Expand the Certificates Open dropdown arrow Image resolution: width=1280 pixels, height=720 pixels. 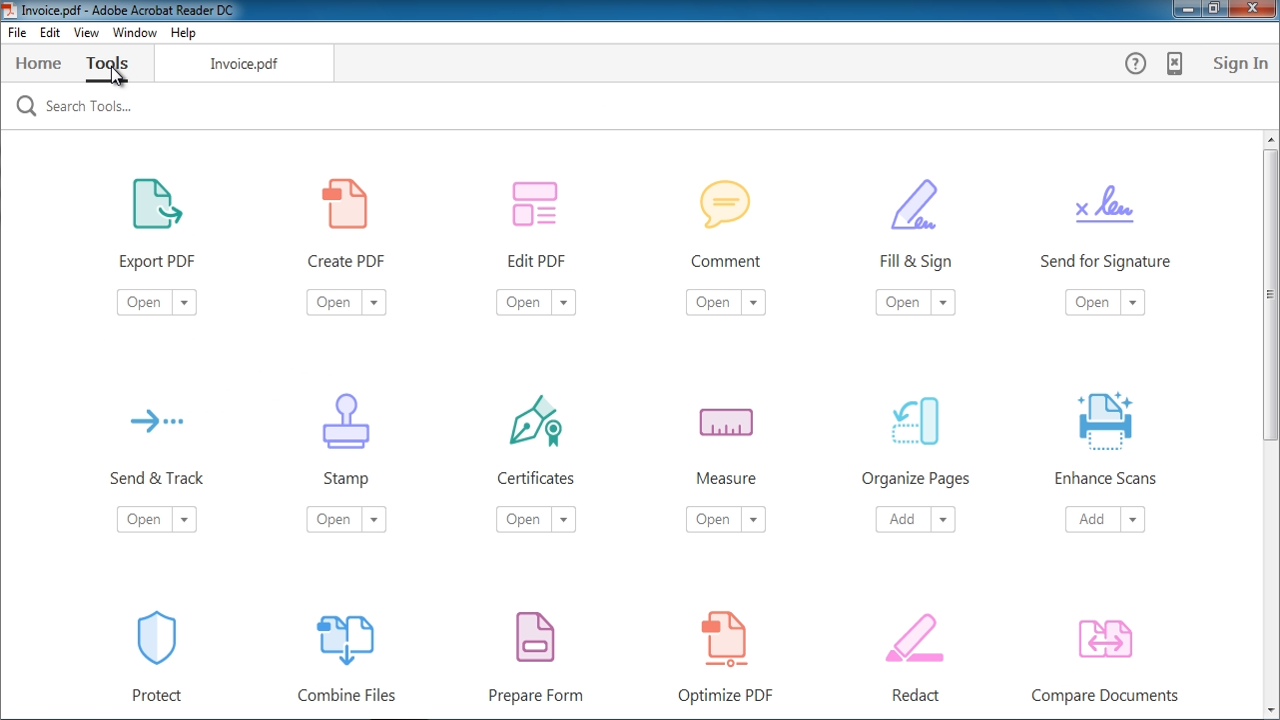[x=564, y=520]
